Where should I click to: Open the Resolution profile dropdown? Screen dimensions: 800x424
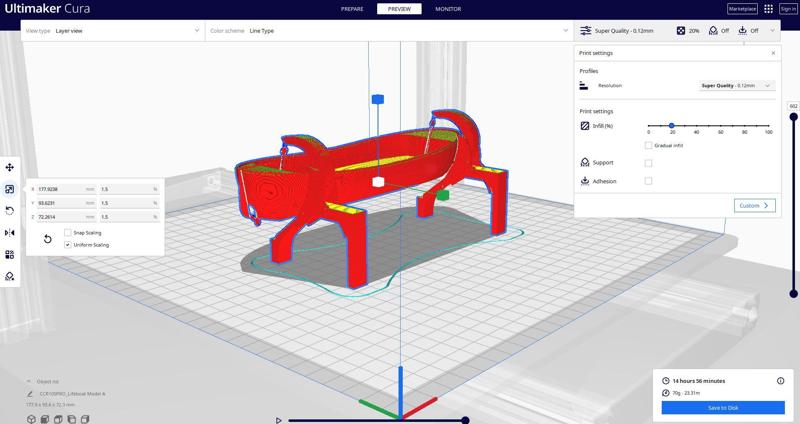click(737, 86)
